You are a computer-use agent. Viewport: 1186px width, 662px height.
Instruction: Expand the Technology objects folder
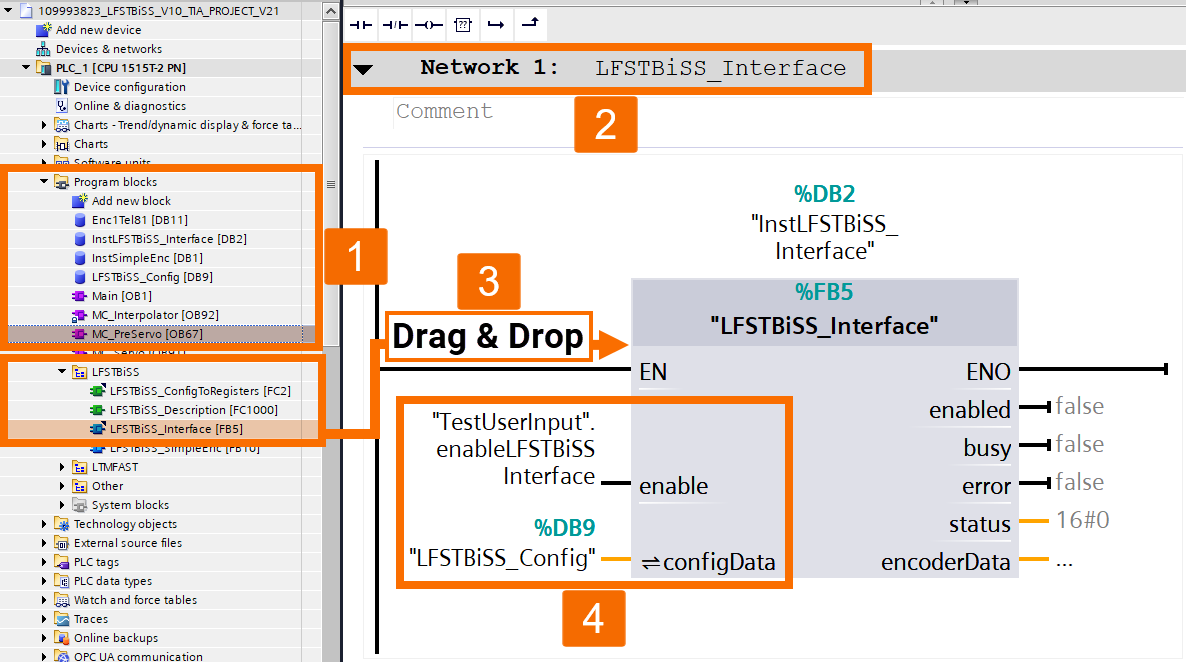coord(44,524)
